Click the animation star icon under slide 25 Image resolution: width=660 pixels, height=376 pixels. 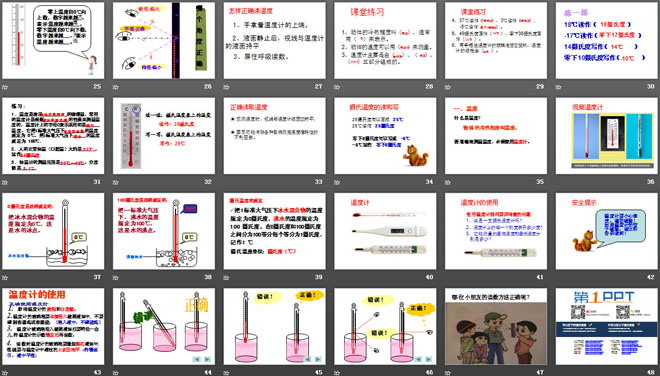5,87
